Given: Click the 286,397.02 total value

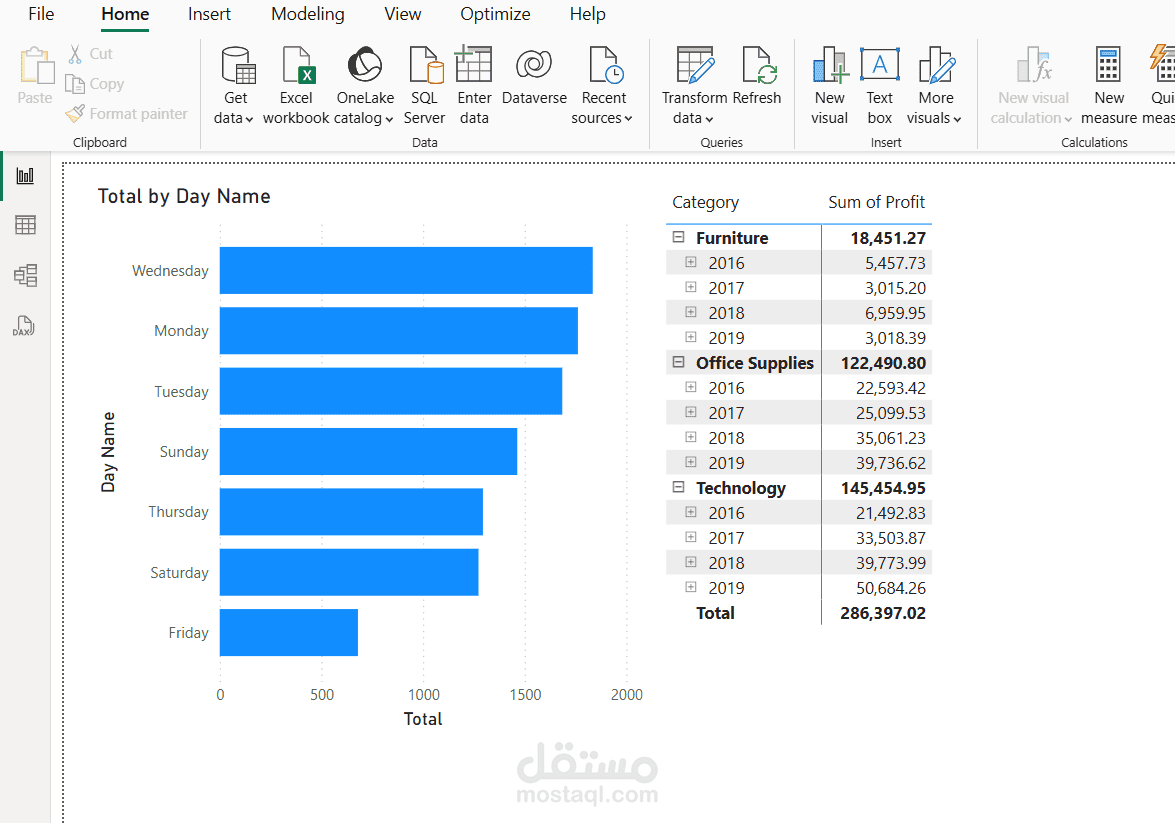Looking at the screenshot, I should click(883, 613).
